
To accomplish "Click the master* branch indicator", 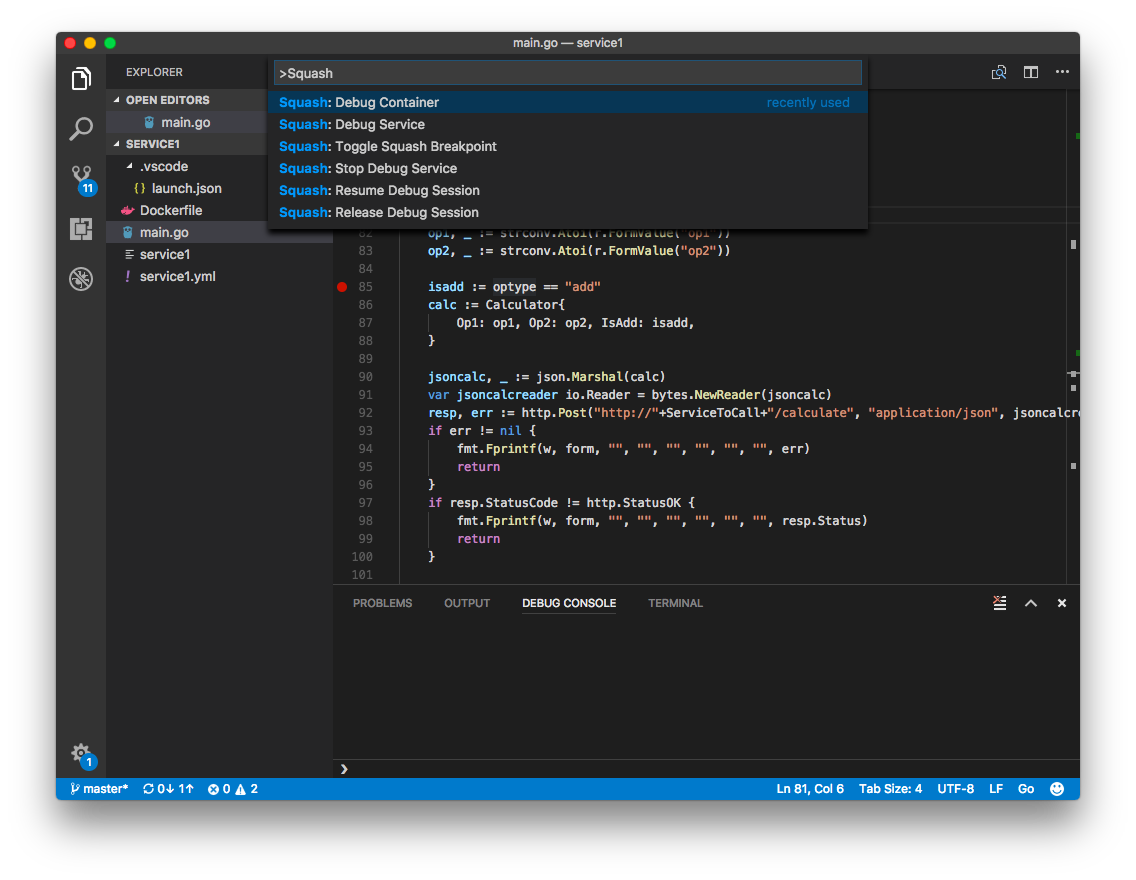I will (x=99, y=789).
